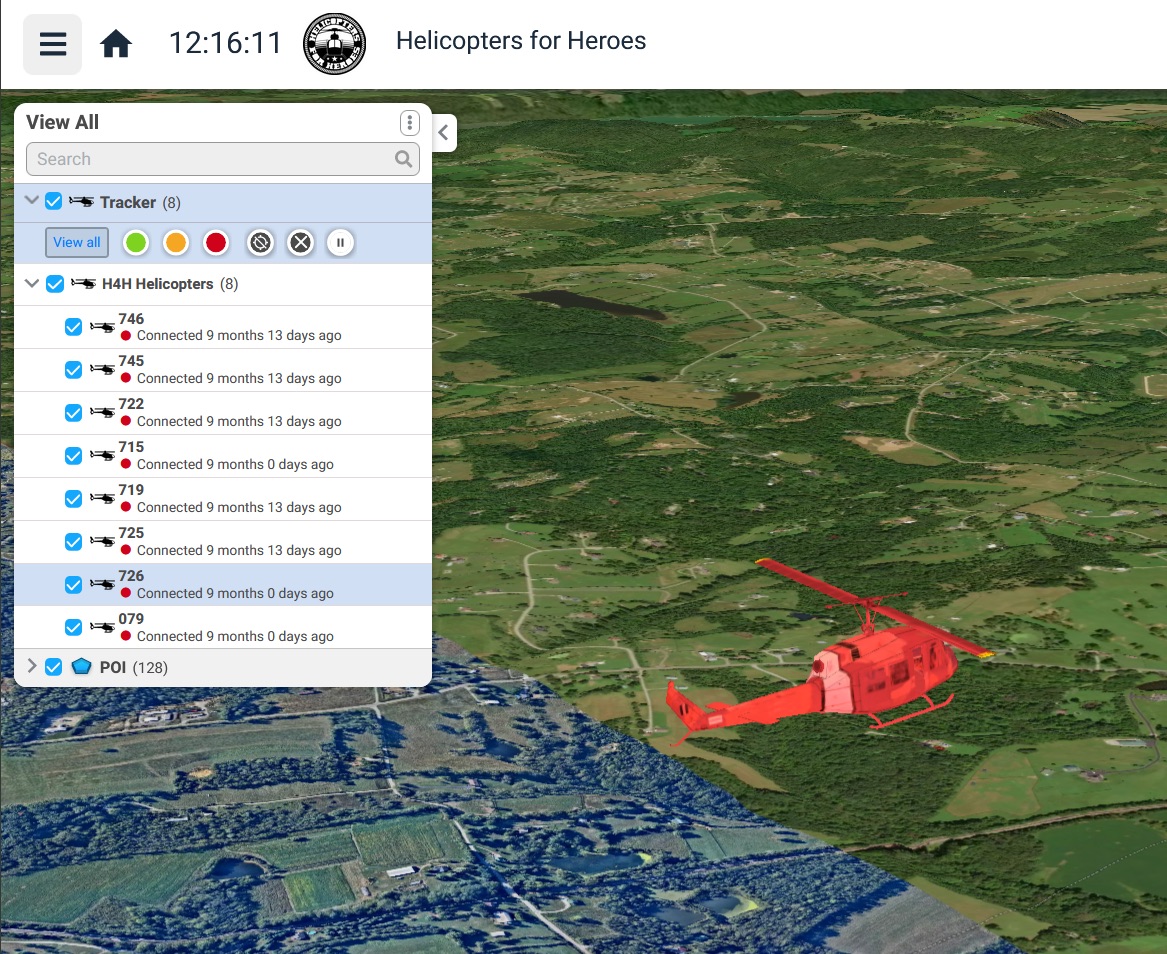Uncheck helicopter 746 checkbox
1167x954 pixels.
[x=73, y=327]
